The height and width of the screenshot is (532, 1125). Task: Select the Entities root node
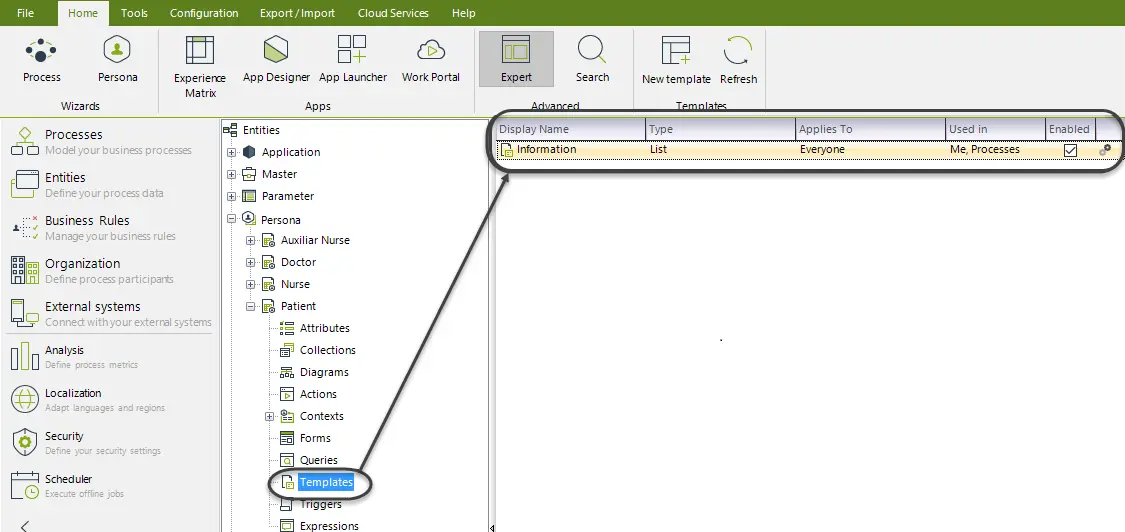261,130
